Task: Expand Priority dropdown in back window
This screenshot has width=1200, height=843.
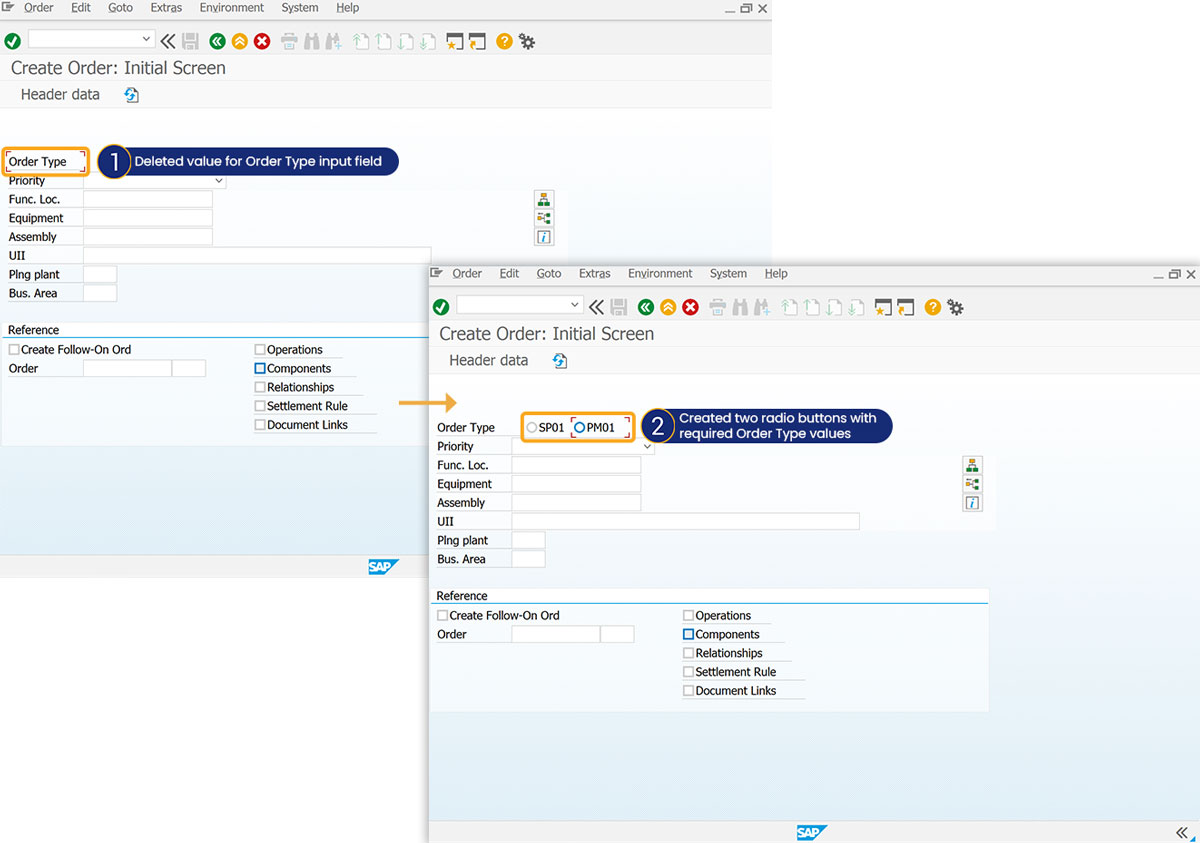Action: coord(219,181)
